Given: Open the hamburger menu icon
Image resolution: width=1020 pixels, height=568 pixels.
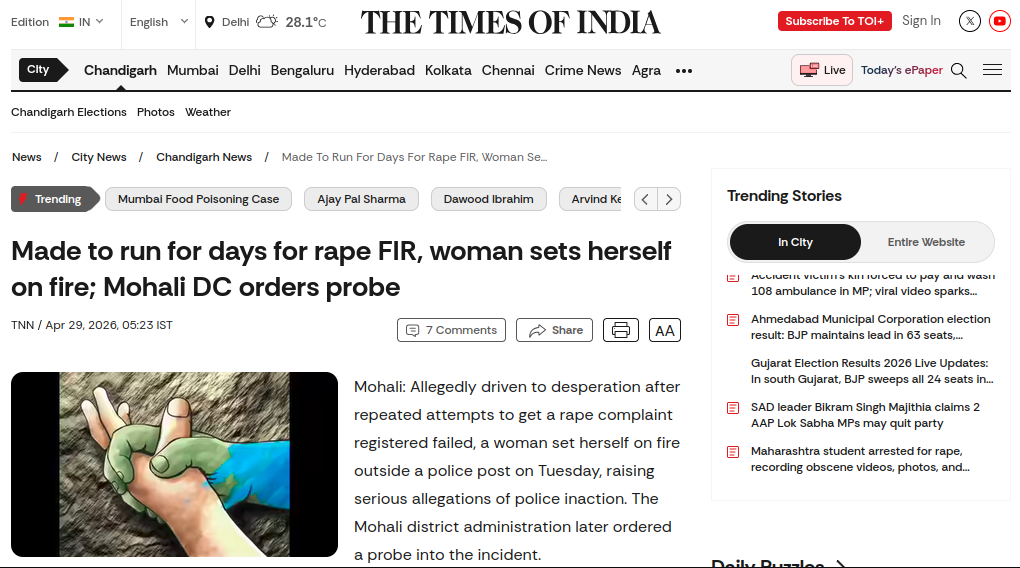Looking at the screenshot, I should tap(992, 70).
